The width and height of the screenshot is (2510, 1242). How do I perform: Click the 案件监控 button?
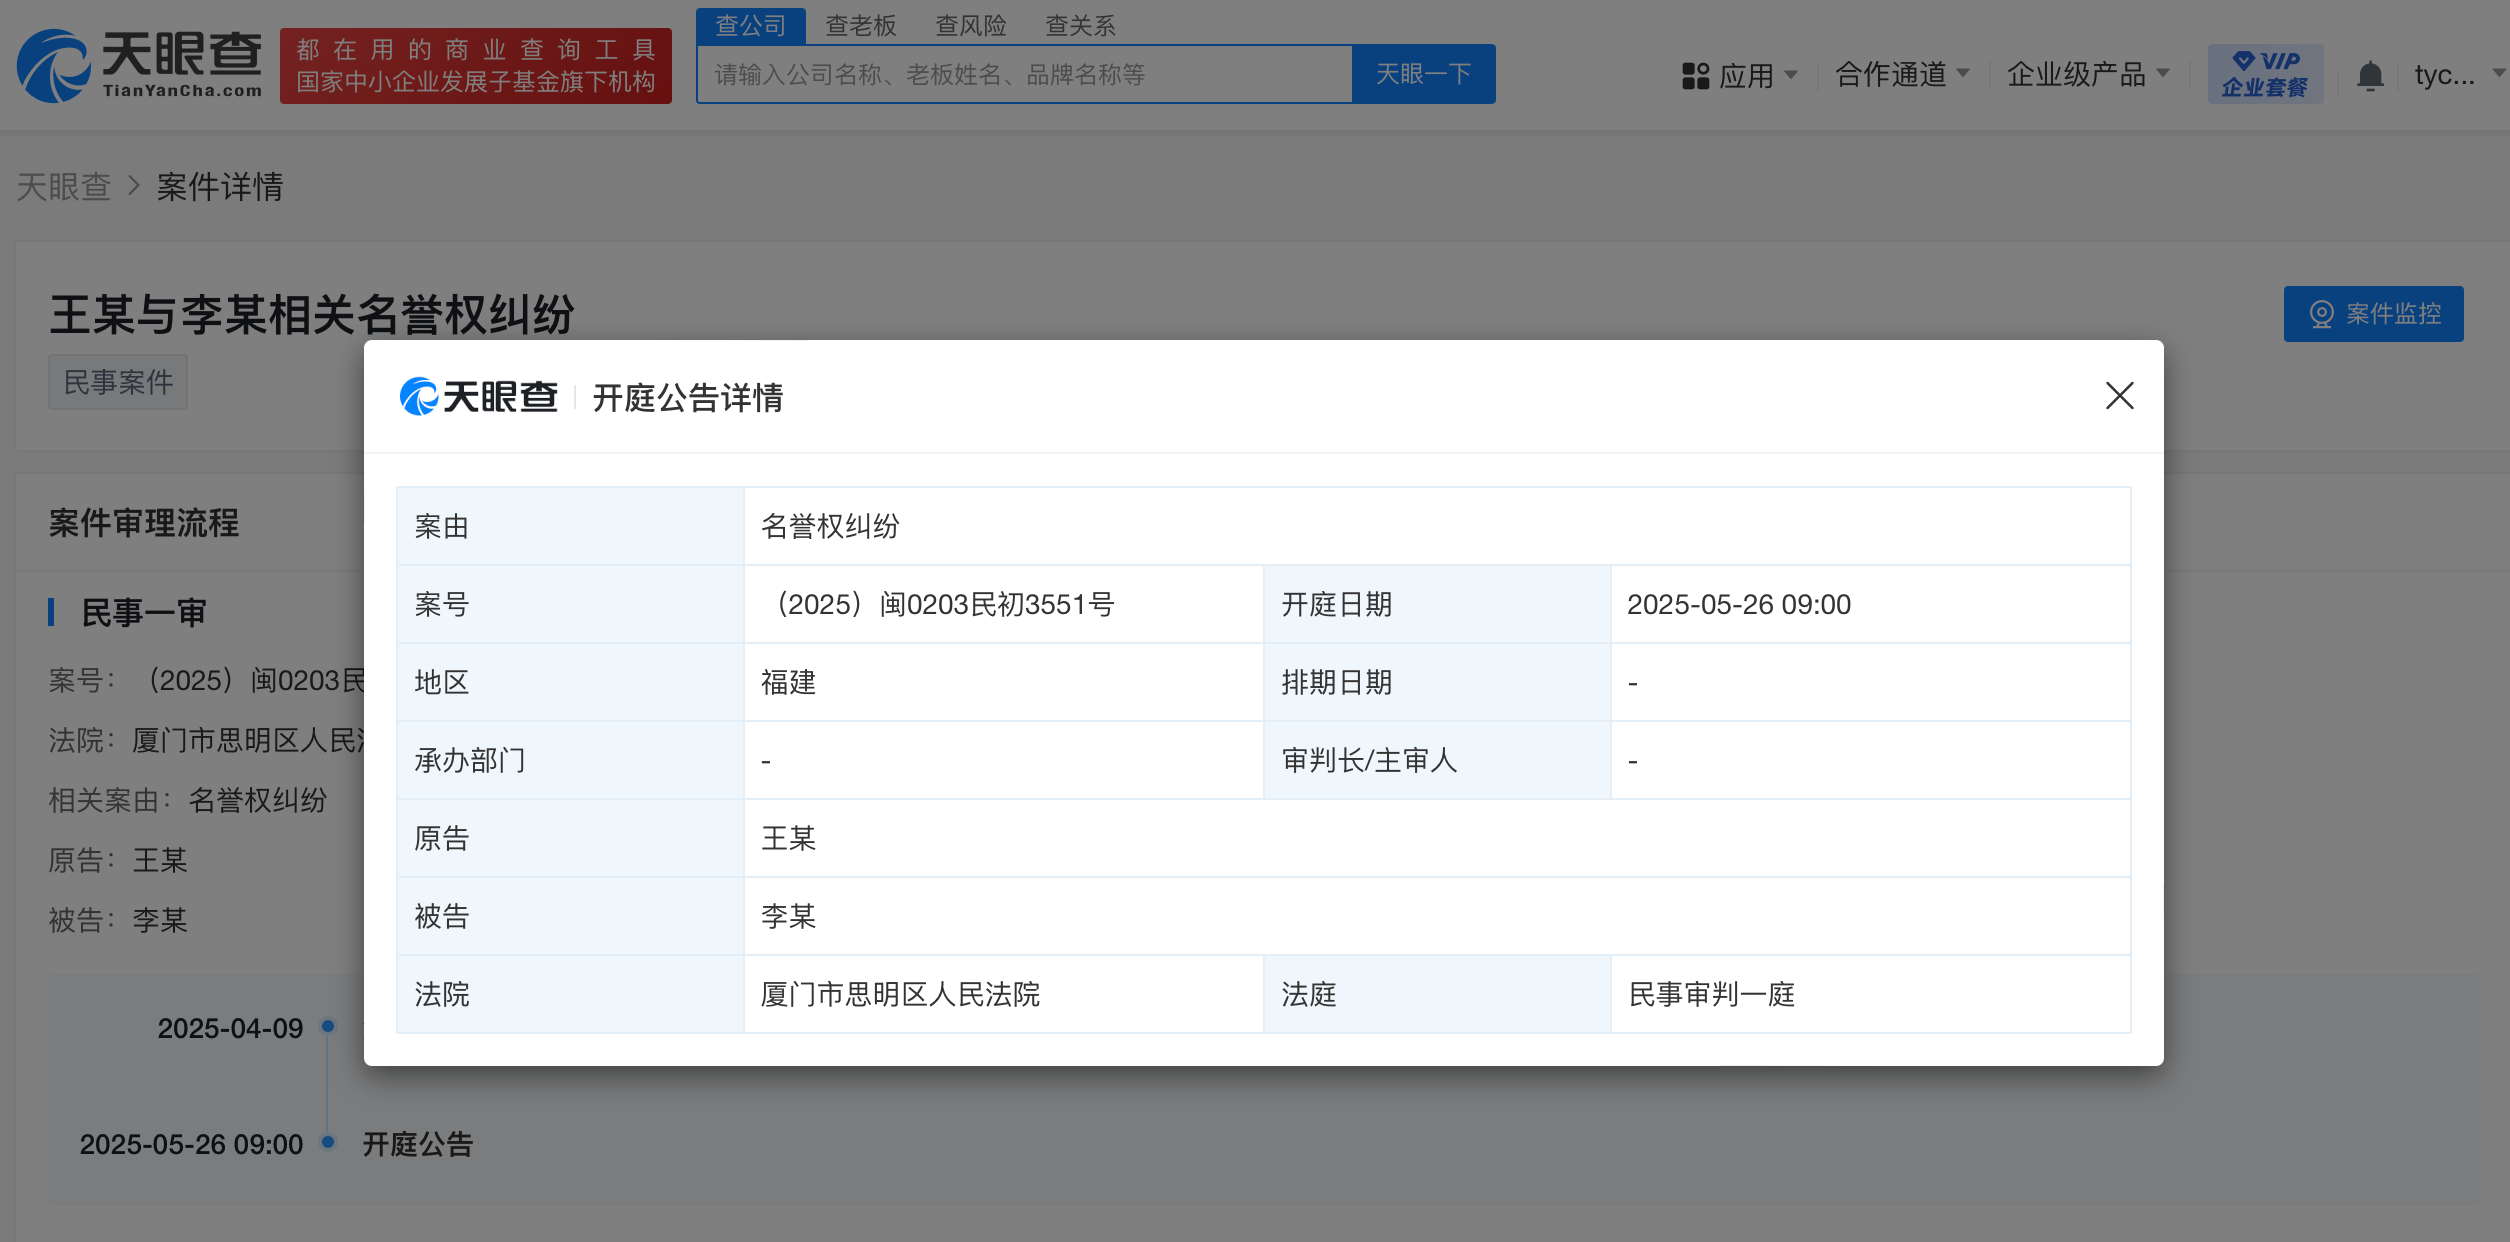[x=2373, y=314]
